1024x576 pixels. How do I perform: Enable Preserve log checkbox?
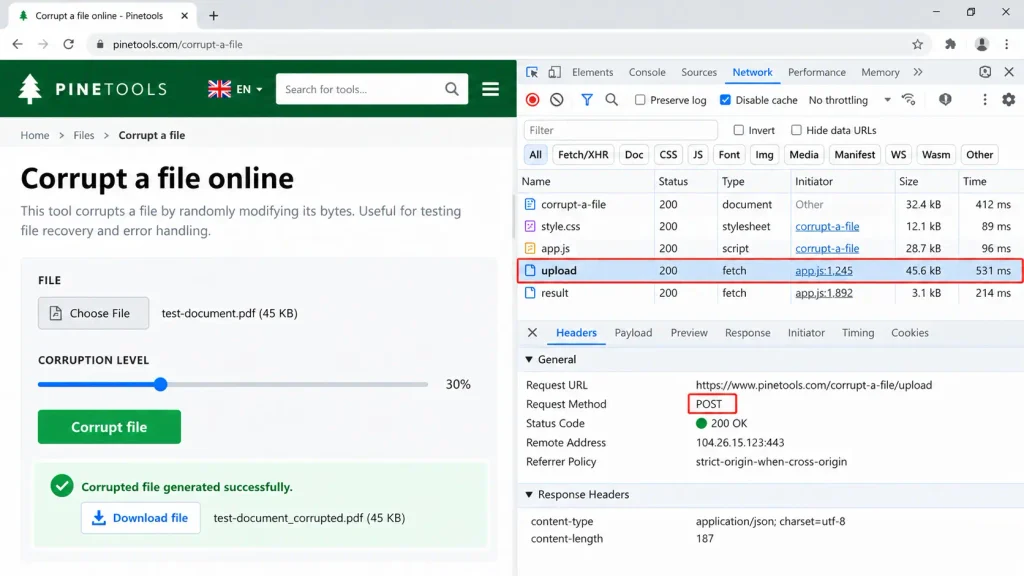click(640, 100)
